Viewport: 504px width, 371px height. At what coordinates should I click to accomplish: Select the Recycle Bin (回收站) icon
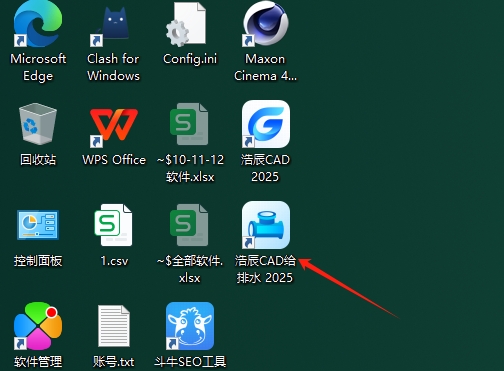[x=38, y=124]
